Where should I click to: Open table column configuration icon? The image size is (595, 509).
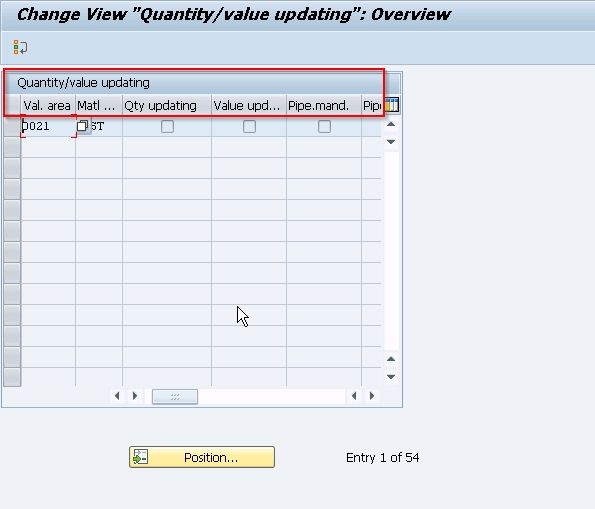coord(392,105)
